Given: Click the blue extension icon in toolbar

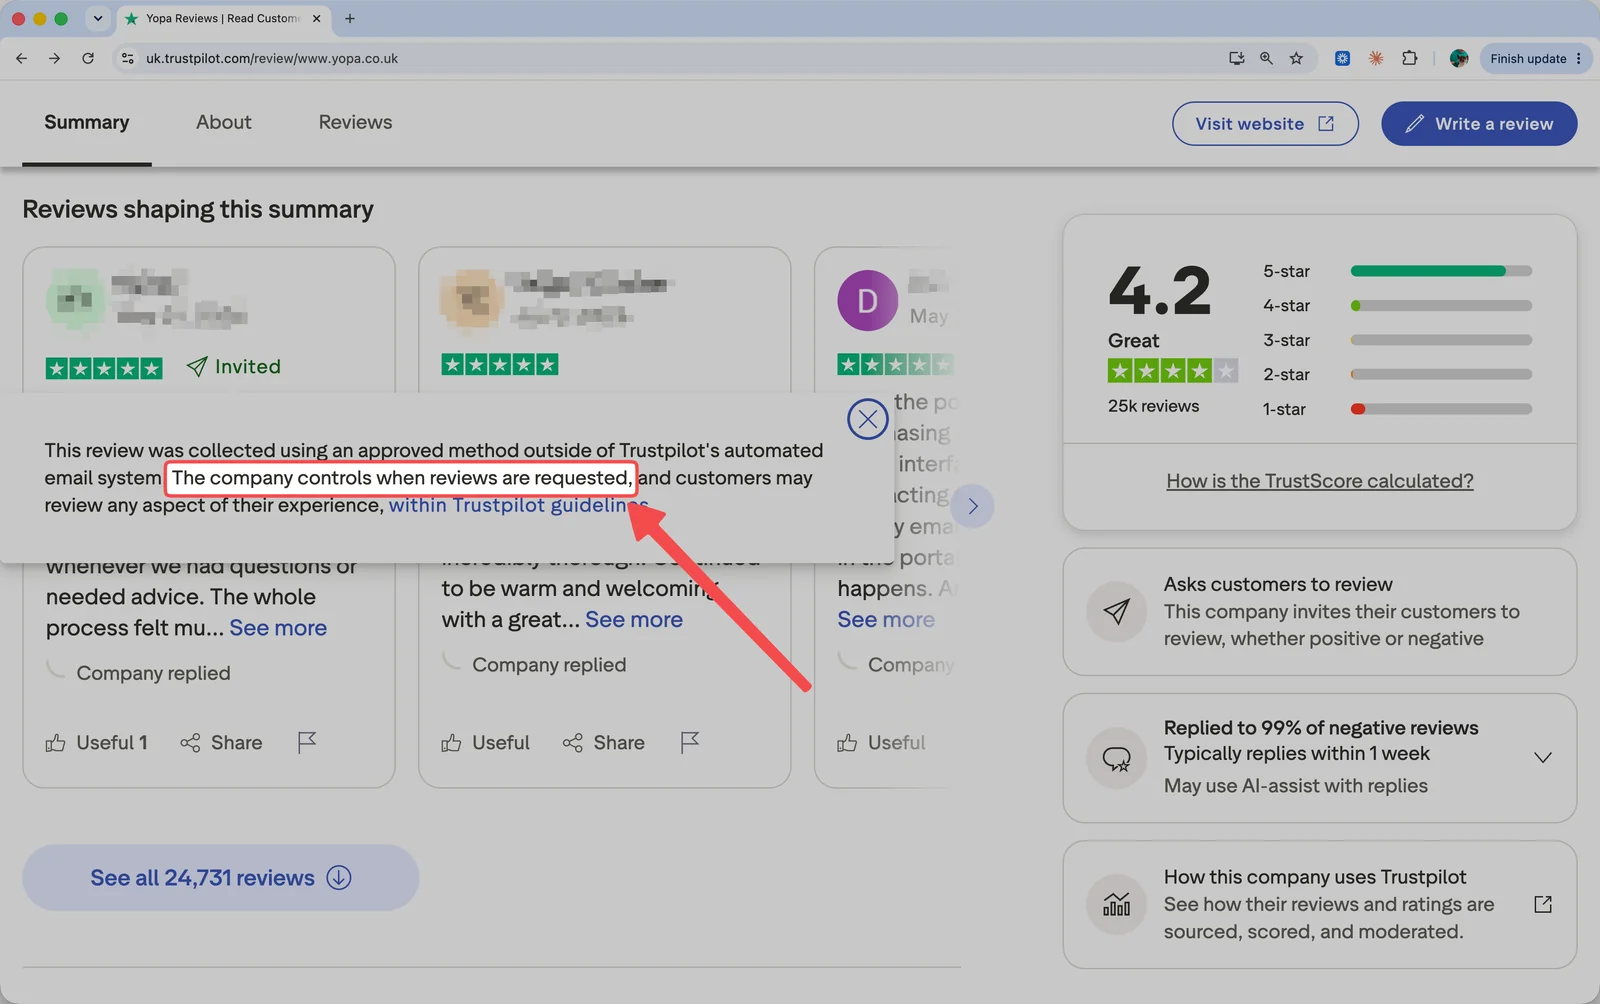Looking at the screenshot, I should (1343, 58).
